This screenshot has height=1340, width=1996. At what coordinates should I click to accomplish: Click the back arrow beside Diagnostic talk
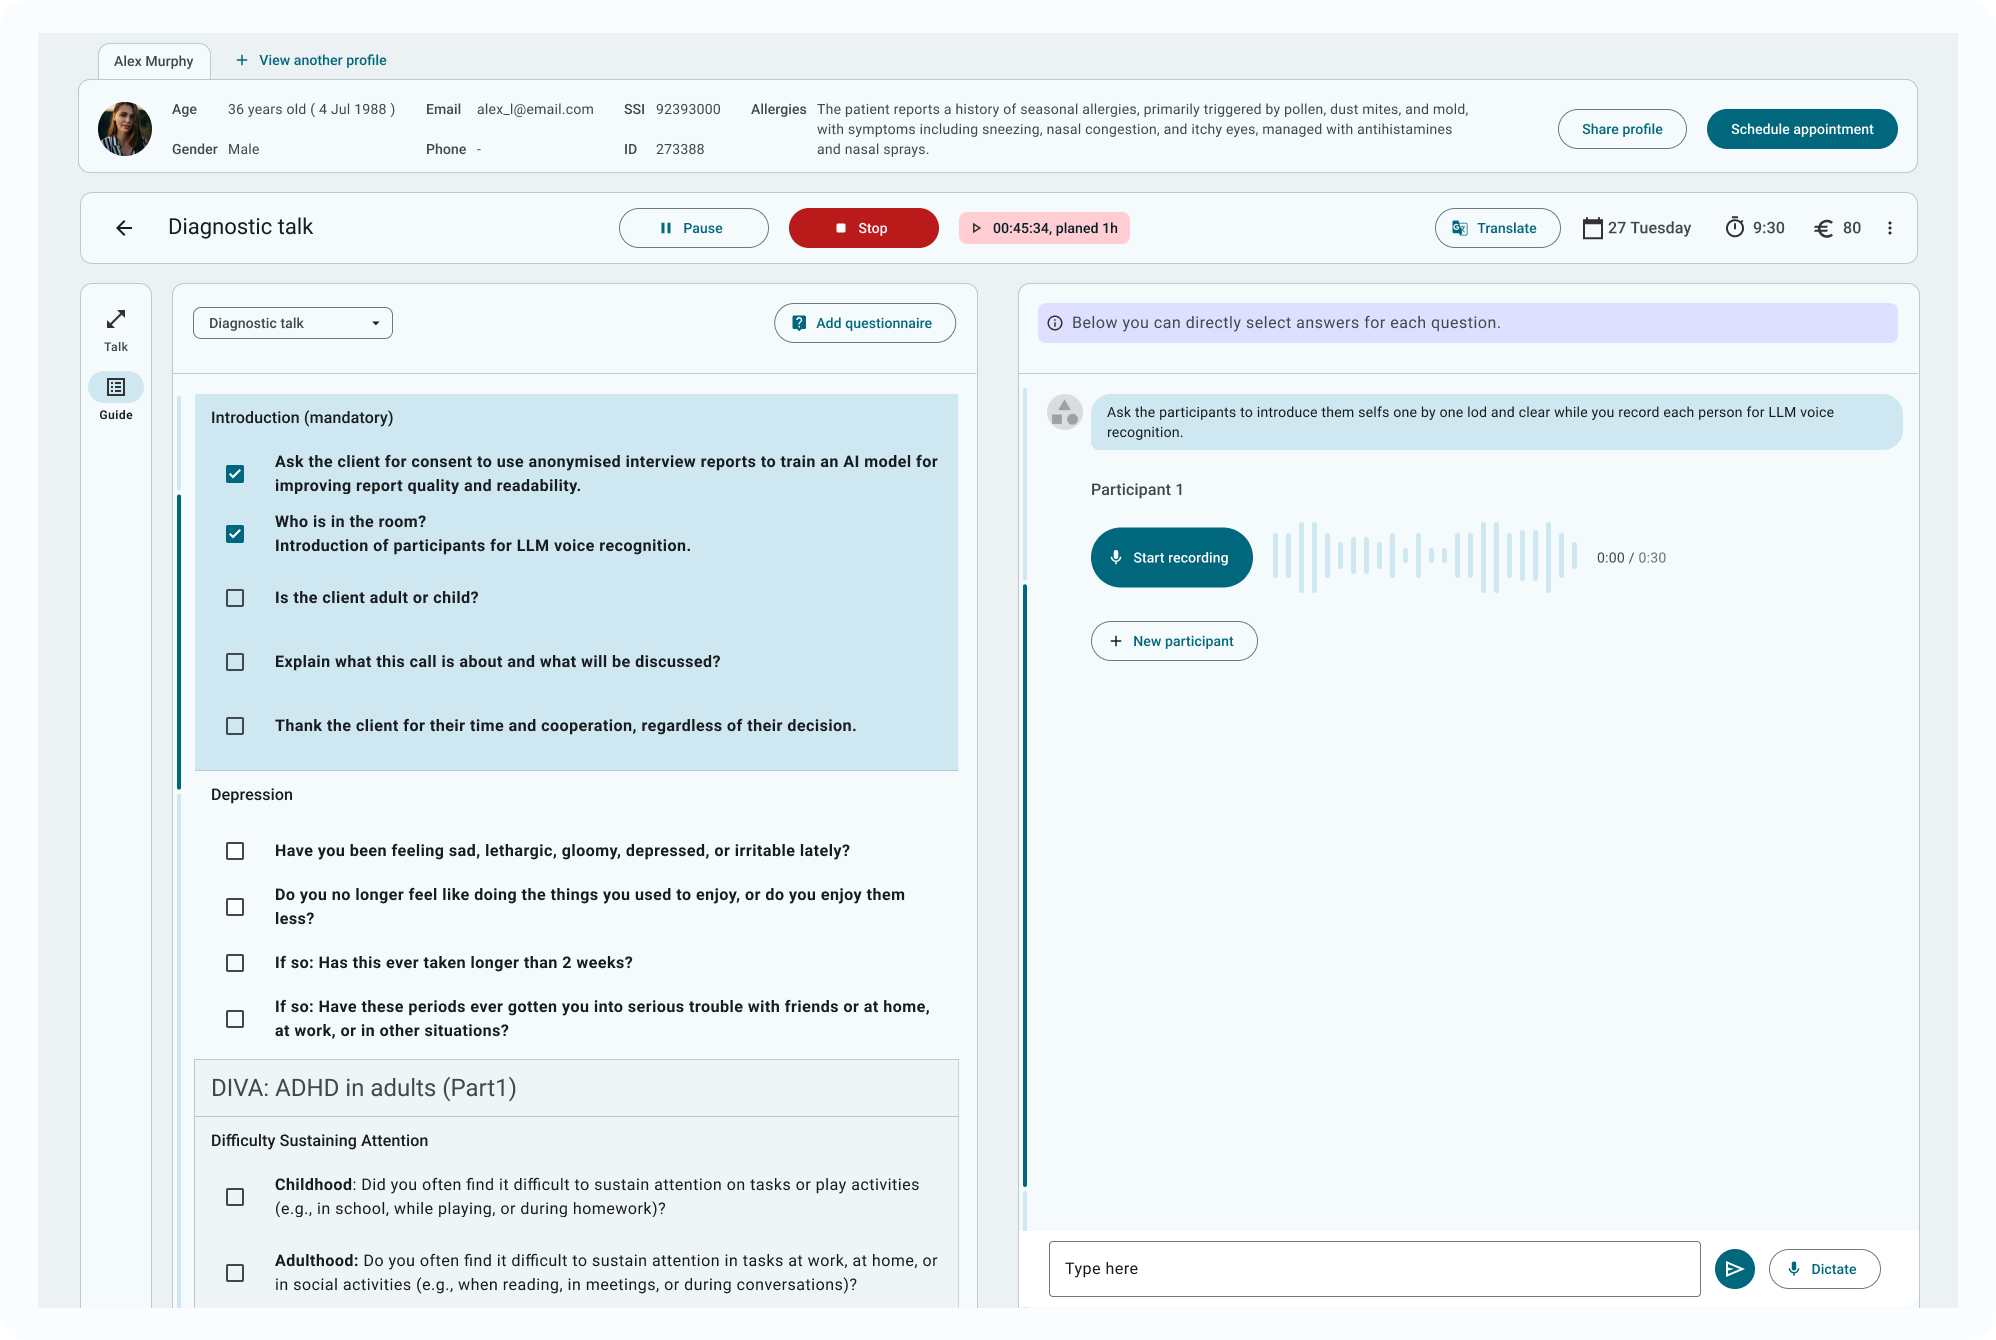[124, 228]
